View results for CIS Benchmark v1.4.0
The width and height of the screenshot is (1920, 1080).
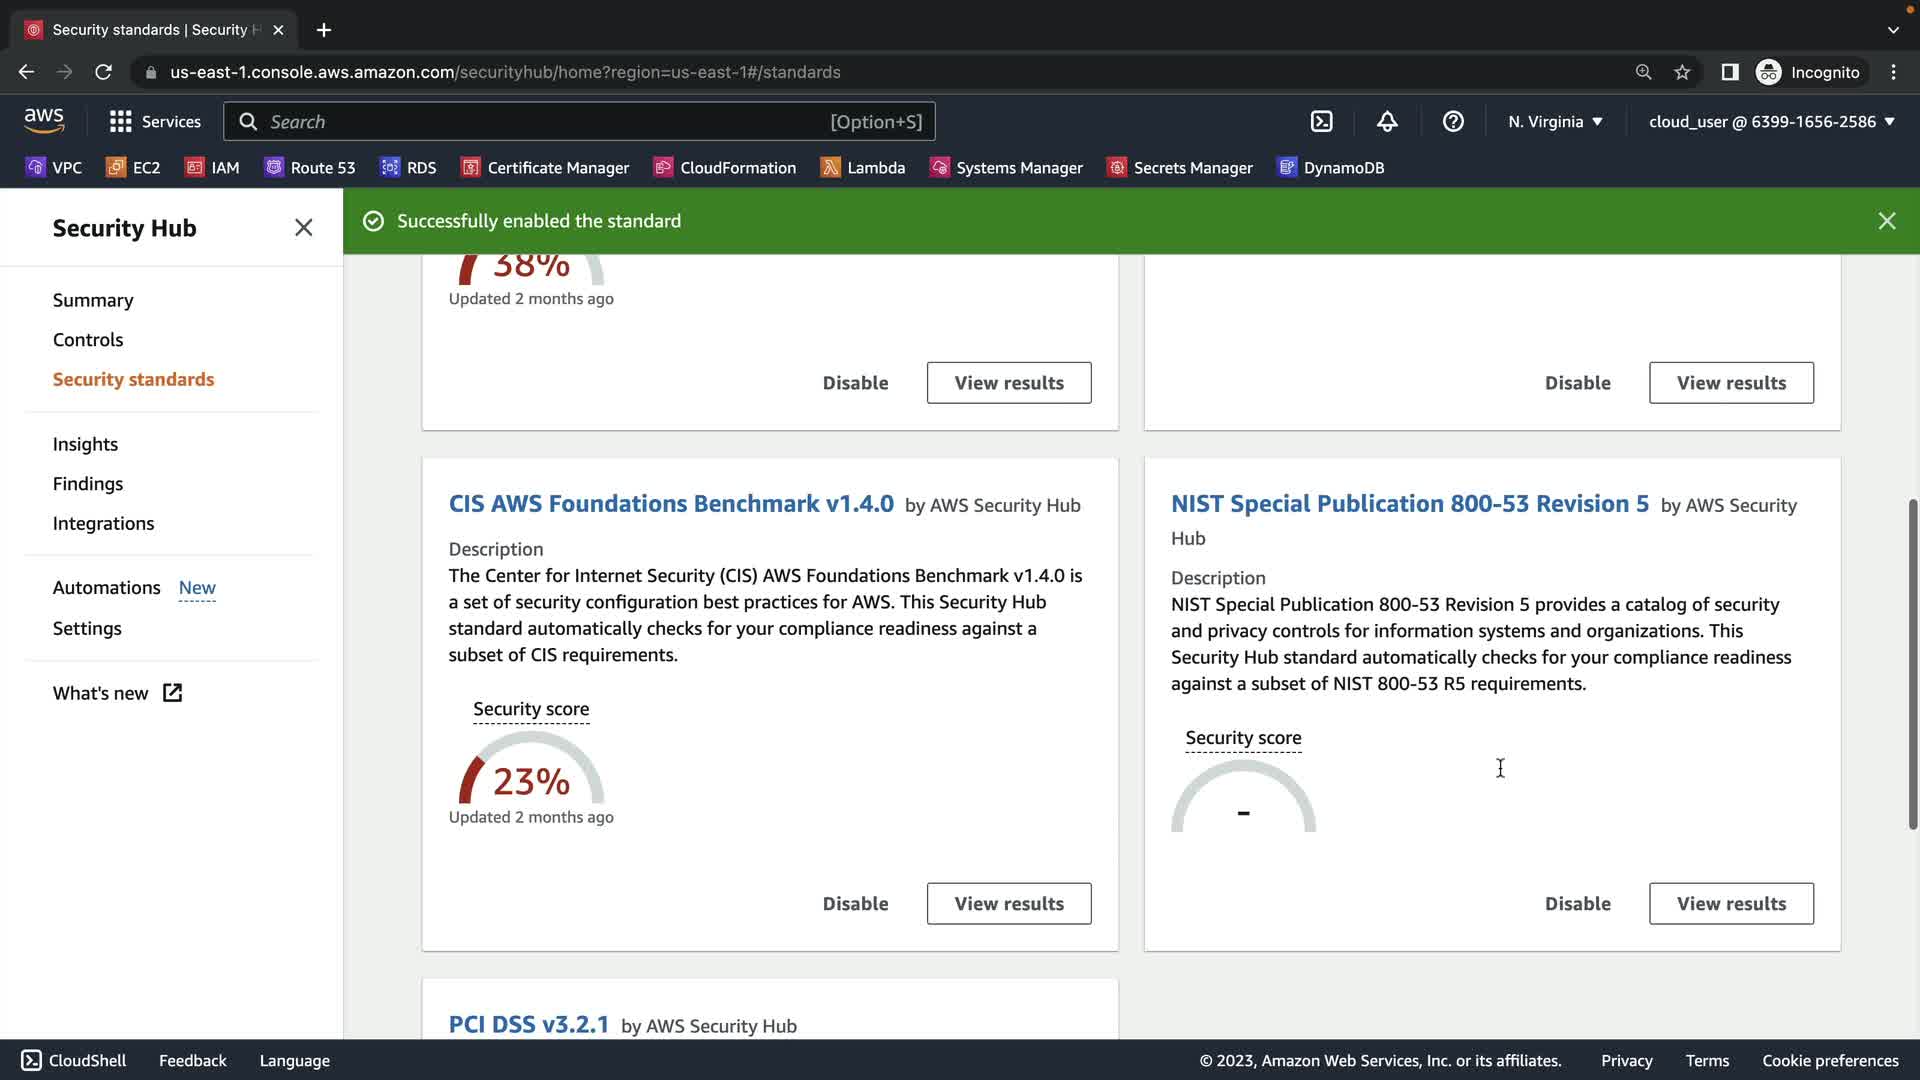(1008, 904)
